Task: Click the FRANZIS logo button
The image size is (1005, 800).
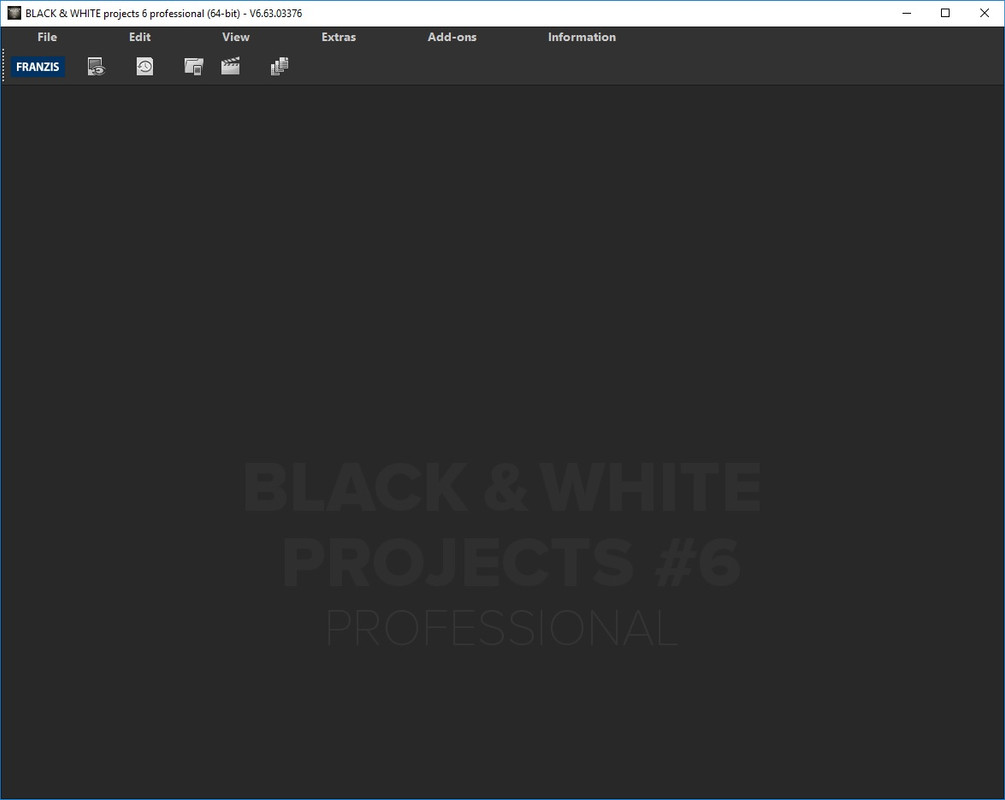Action: click(x=37, y=67)
